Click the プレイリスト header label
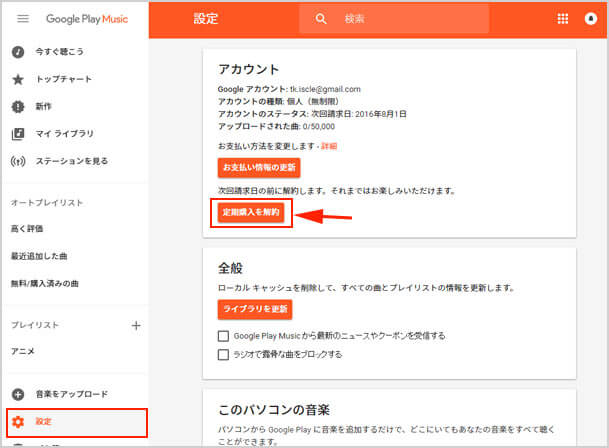 click(x=35, y=325)
